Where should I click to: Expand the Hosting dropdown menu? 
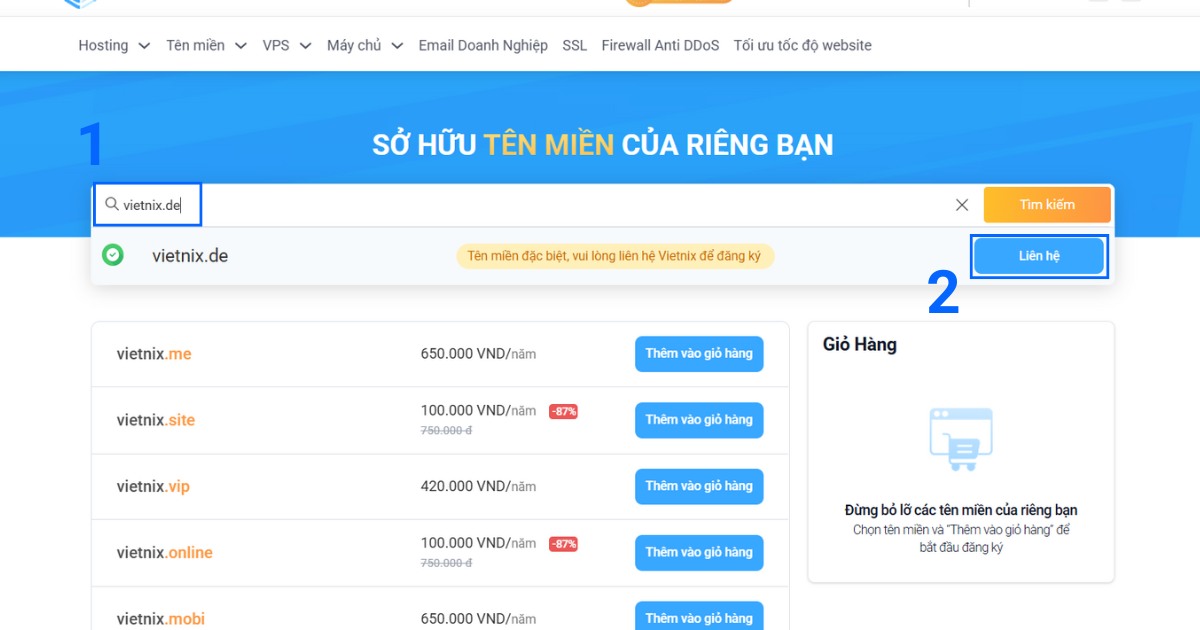pyautogui.click(x=113, y=45)
